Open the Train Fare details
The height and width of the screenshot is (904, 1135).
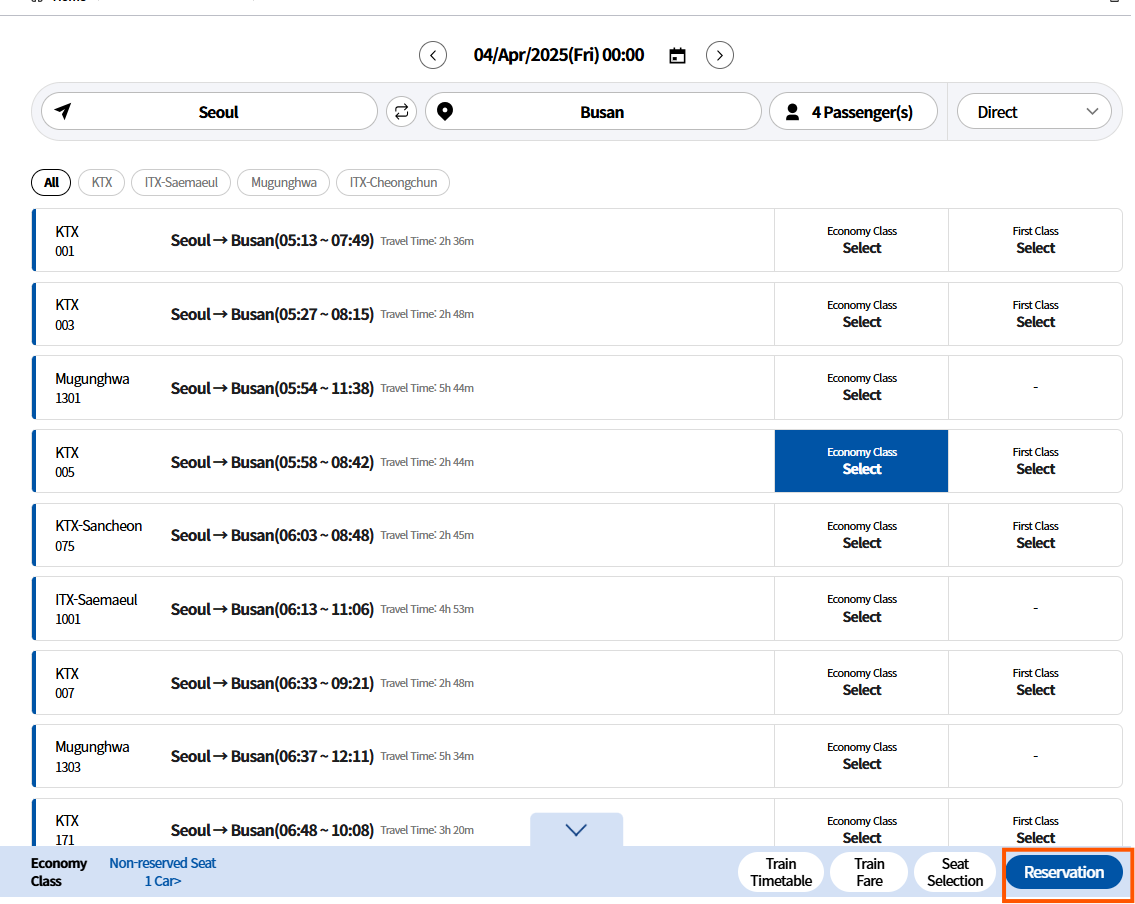(x=869, y=872)
